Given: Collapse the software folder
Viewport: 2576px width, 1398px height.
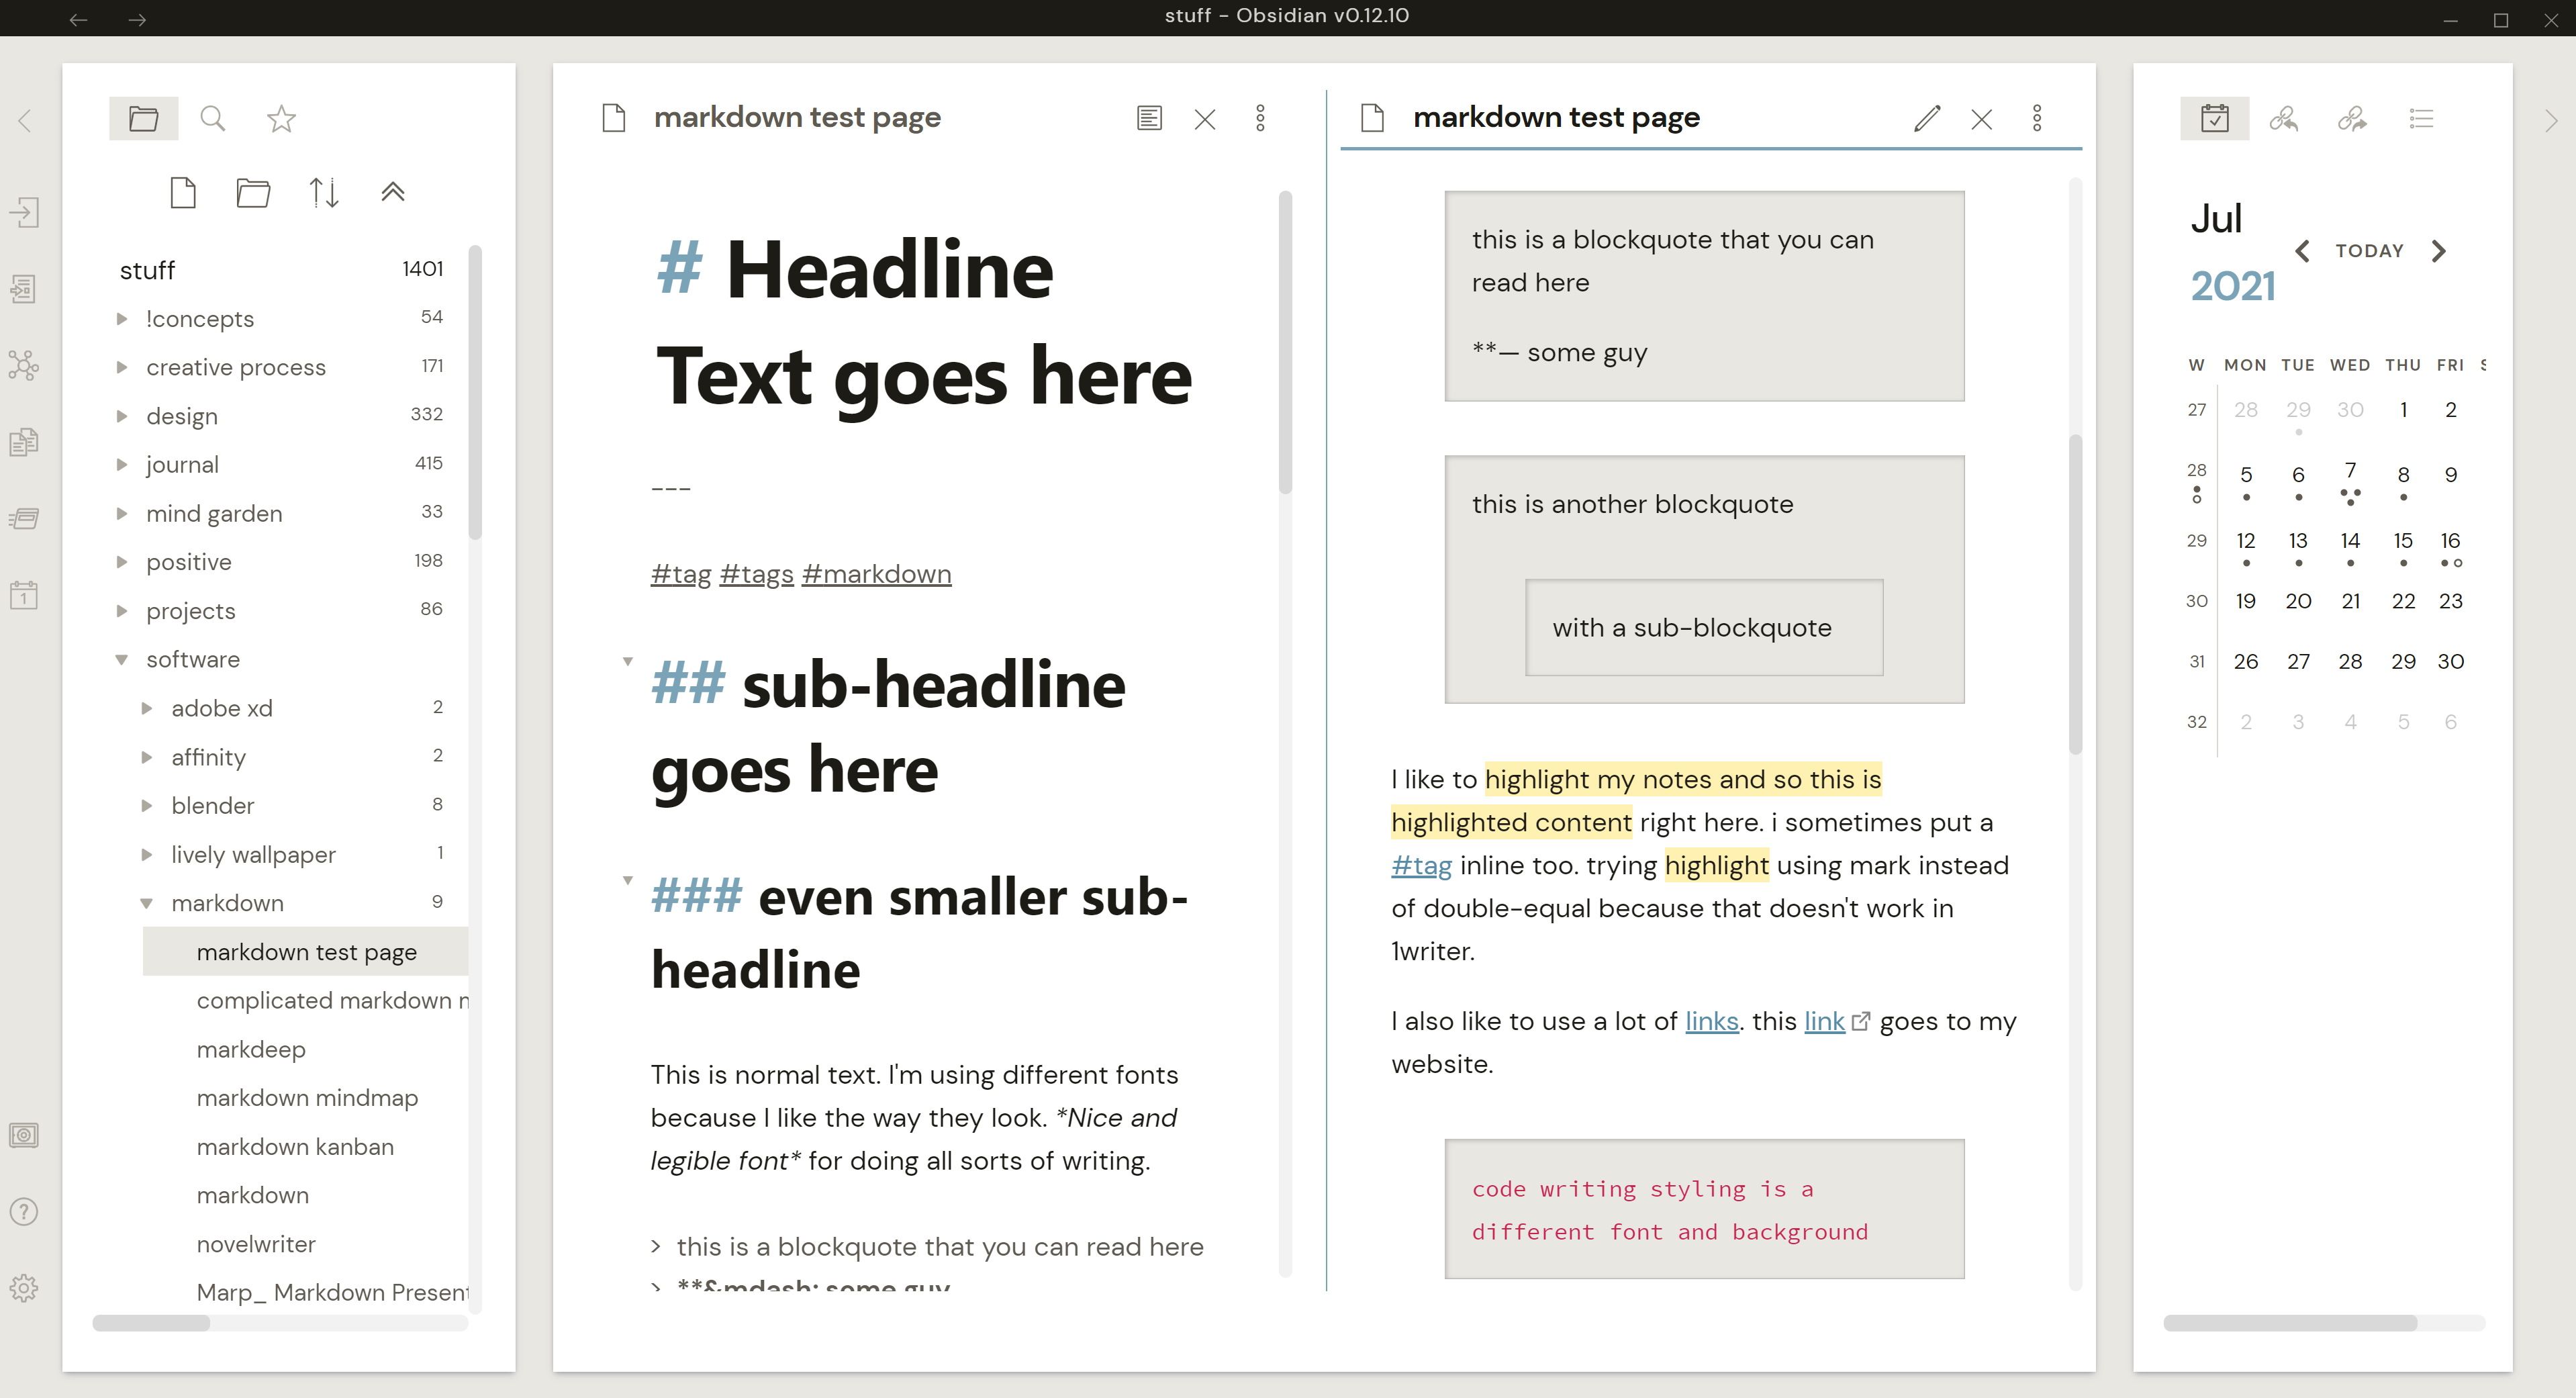Looking at the screenshot, I should [x=122, y=659].
